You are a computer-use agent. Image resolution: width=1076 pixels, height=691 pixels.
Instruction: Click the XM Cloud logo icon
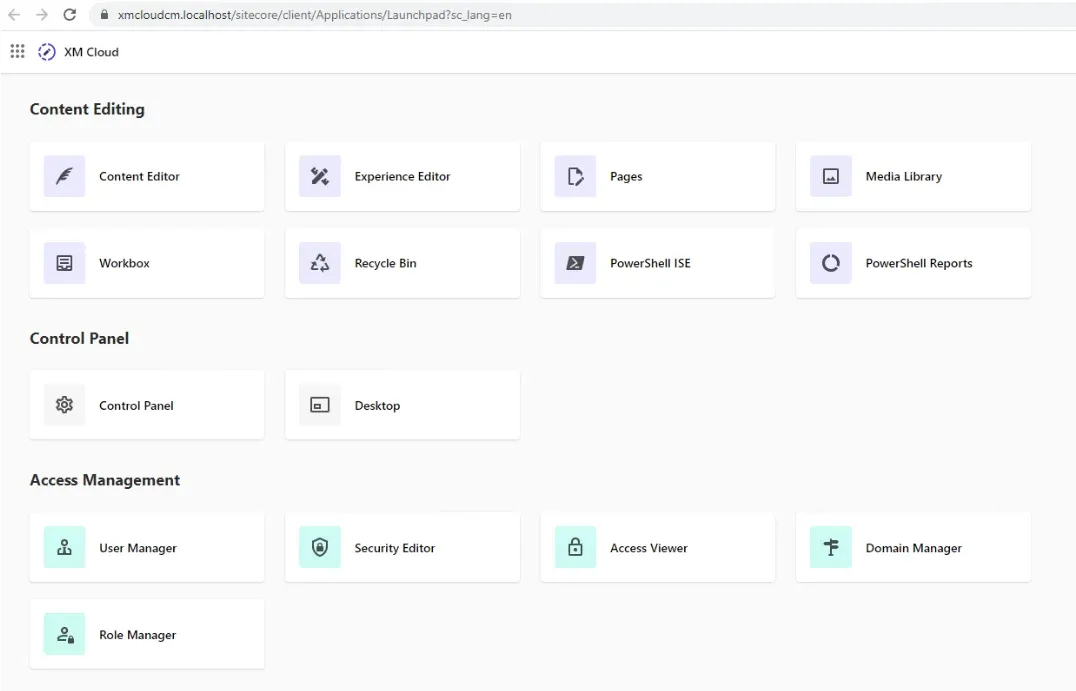click(47, 52)
